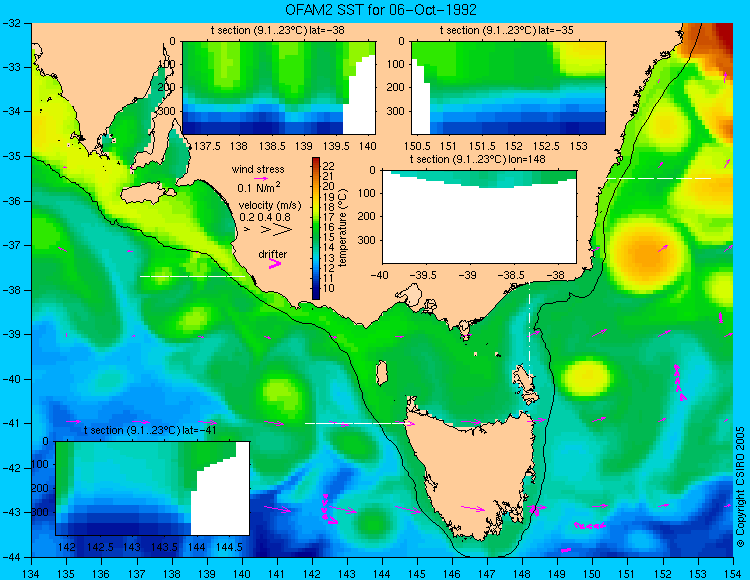Click longitude label '137' on bottom axis

point(136,573)
